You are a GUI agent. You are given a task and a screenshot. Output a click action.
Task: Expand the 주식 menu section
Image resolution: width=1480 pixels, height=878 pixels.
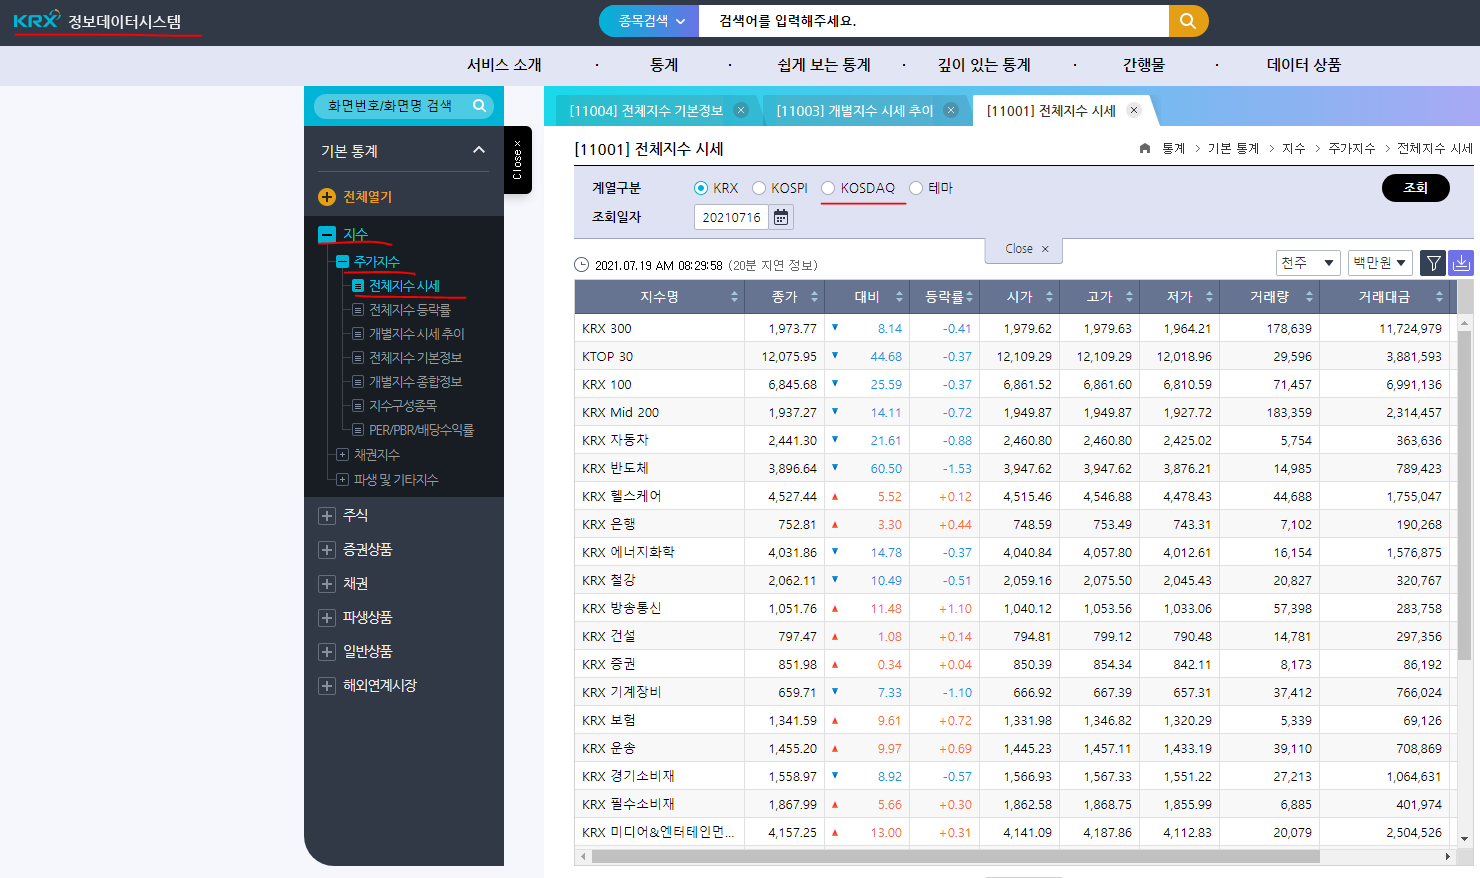326,516
